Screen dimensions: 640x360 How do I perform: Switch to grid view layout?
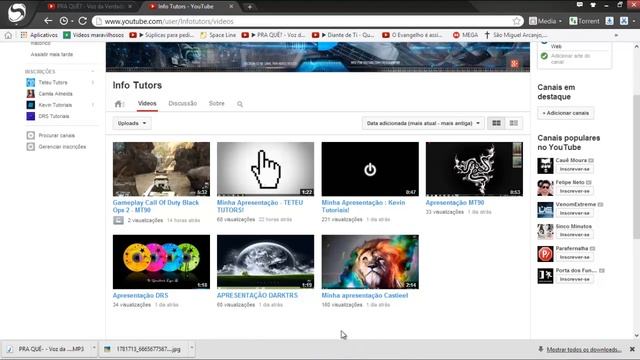point(496,123)
